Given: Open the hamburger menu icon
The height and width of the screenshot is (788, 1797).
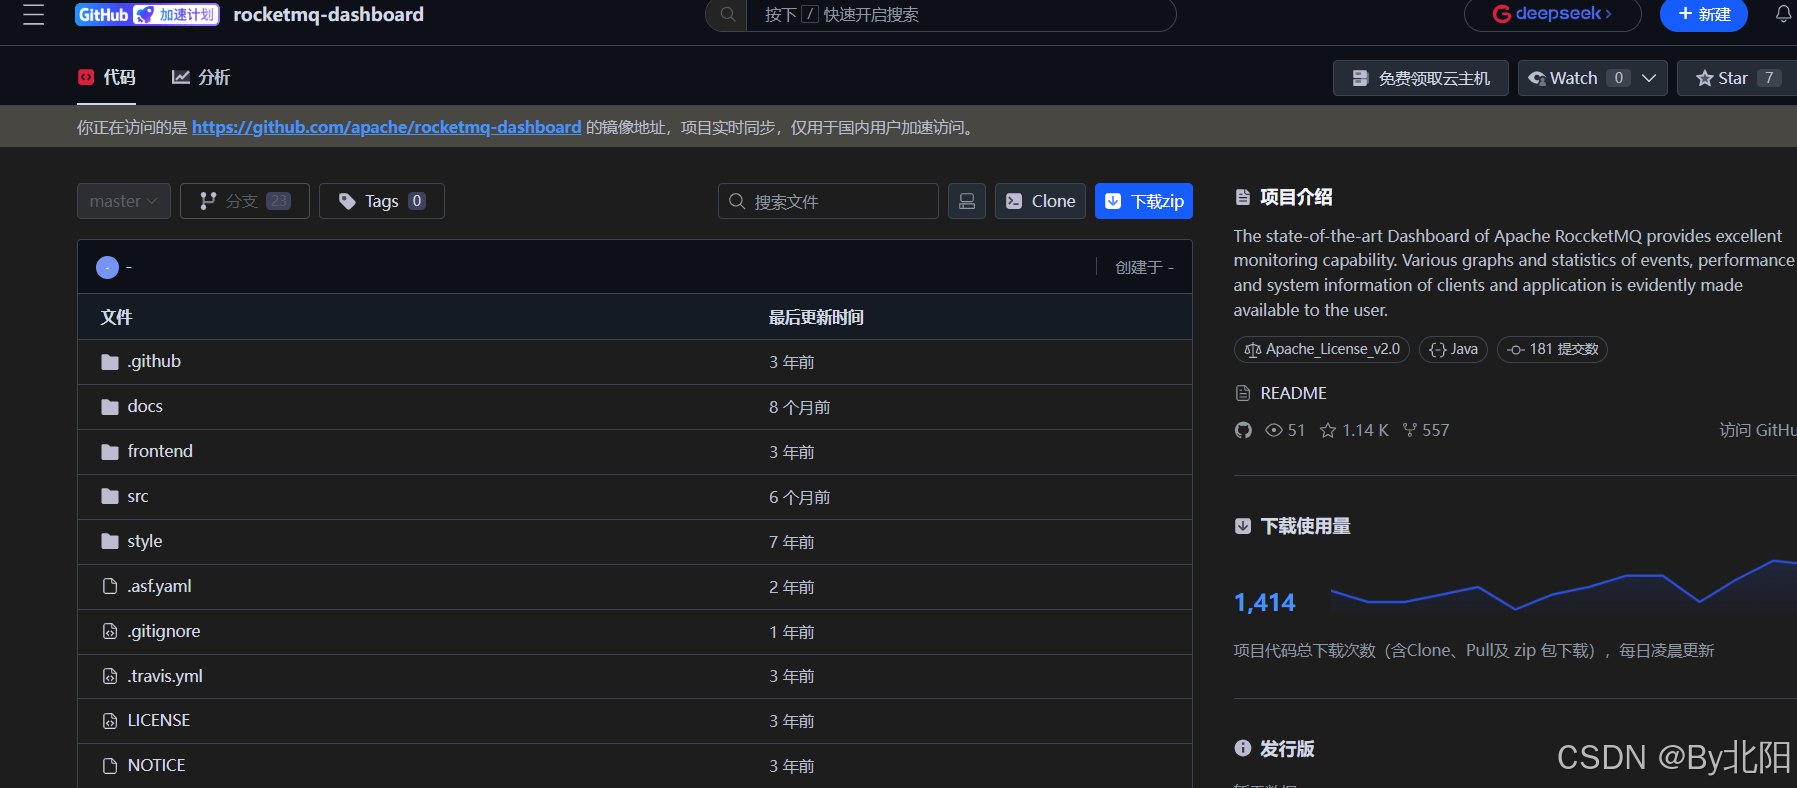Looking at the screenshot, I should (33, 15).
